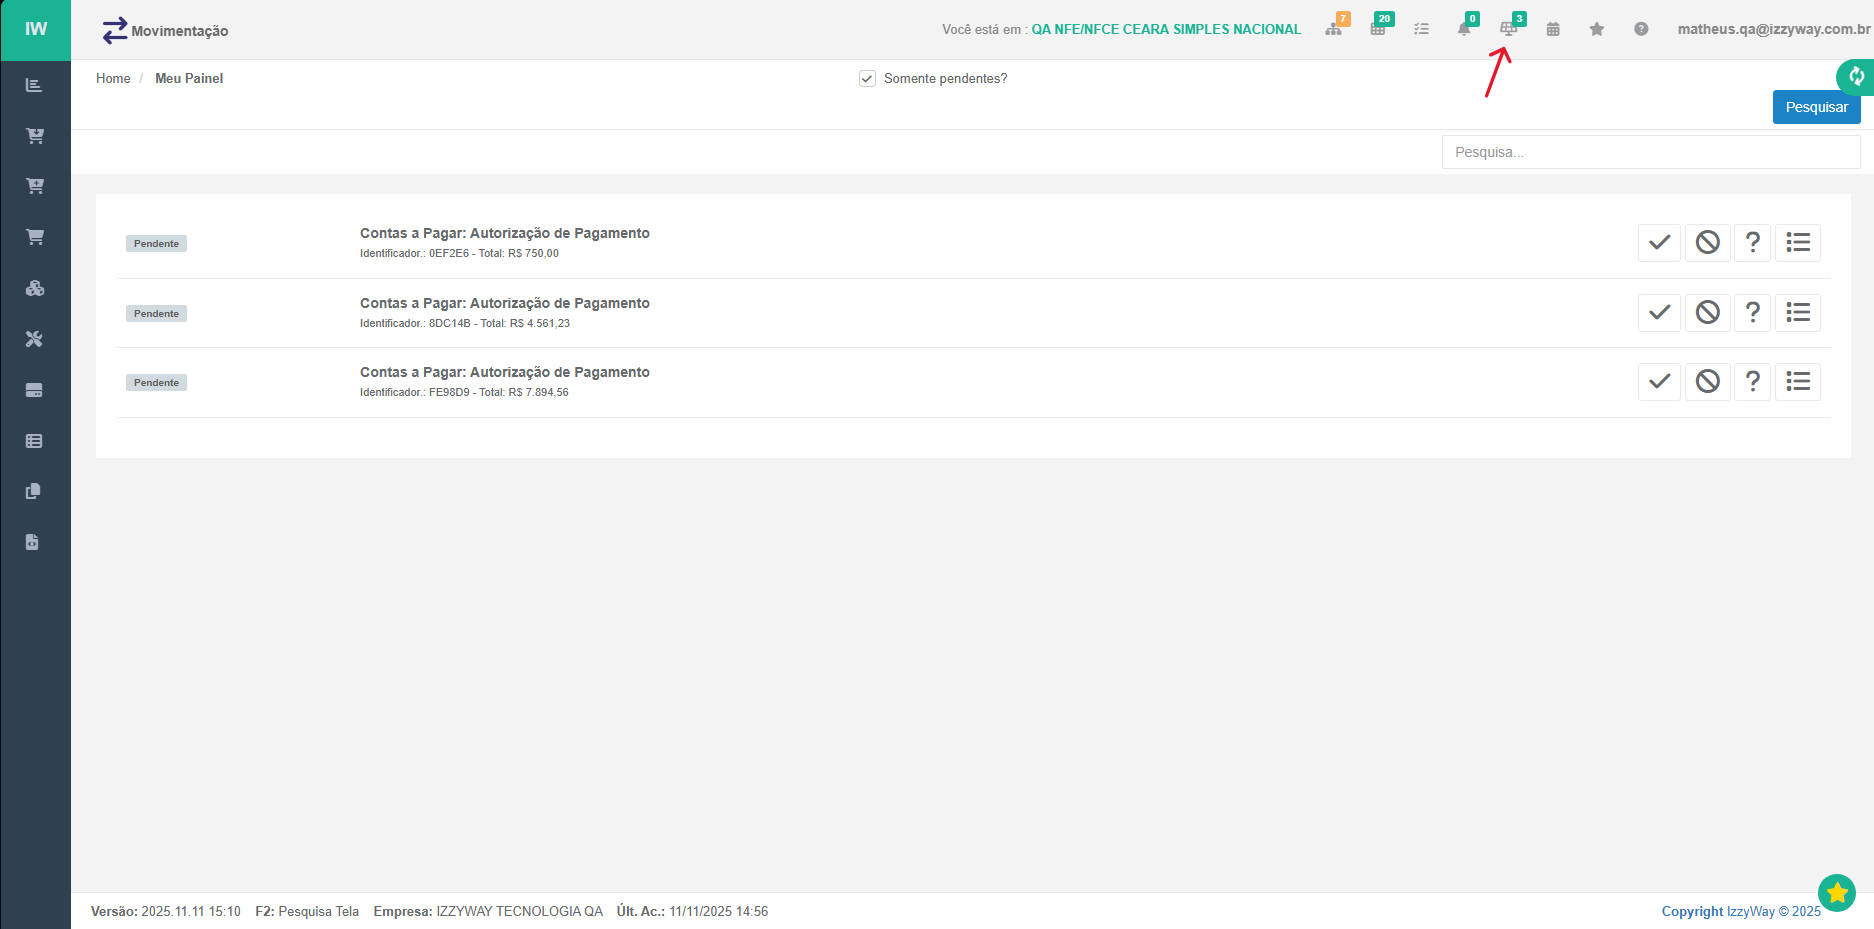Expand details list for payment FE98D9

pyautogui.click(x=1797, y=381)
